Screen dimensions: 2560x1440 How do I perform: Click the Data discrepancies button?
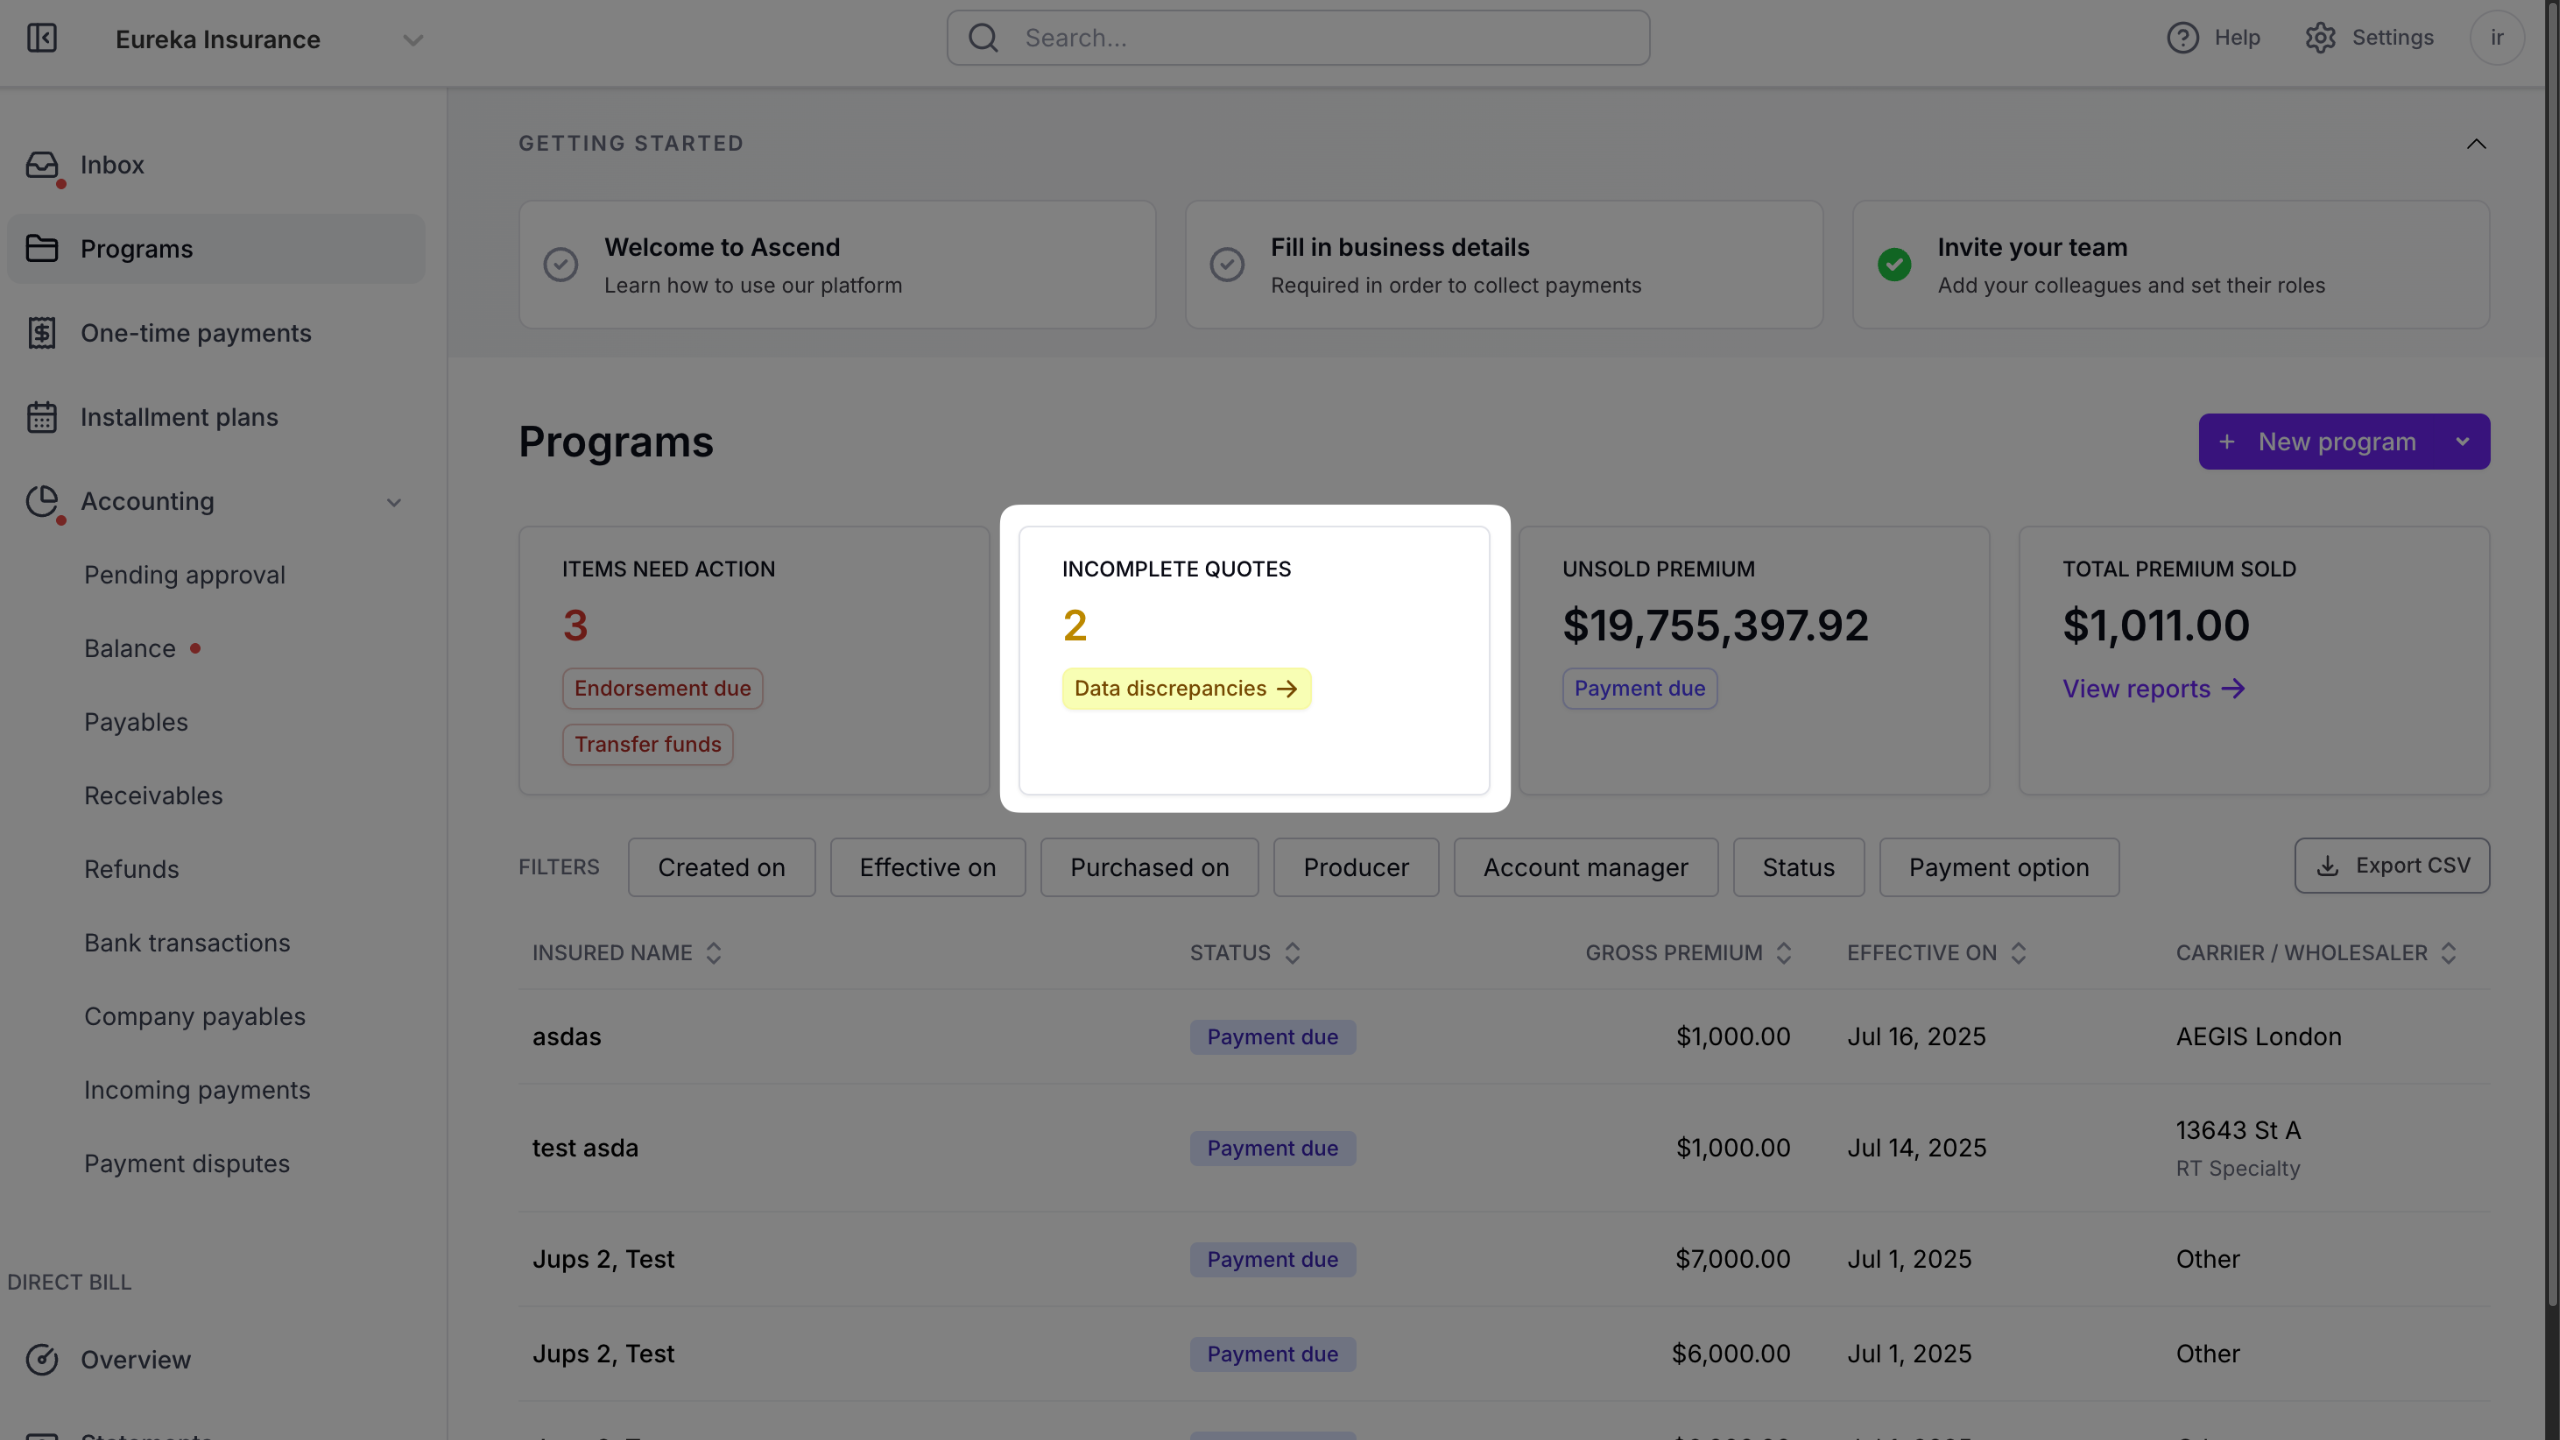(x=1186, y=689)
